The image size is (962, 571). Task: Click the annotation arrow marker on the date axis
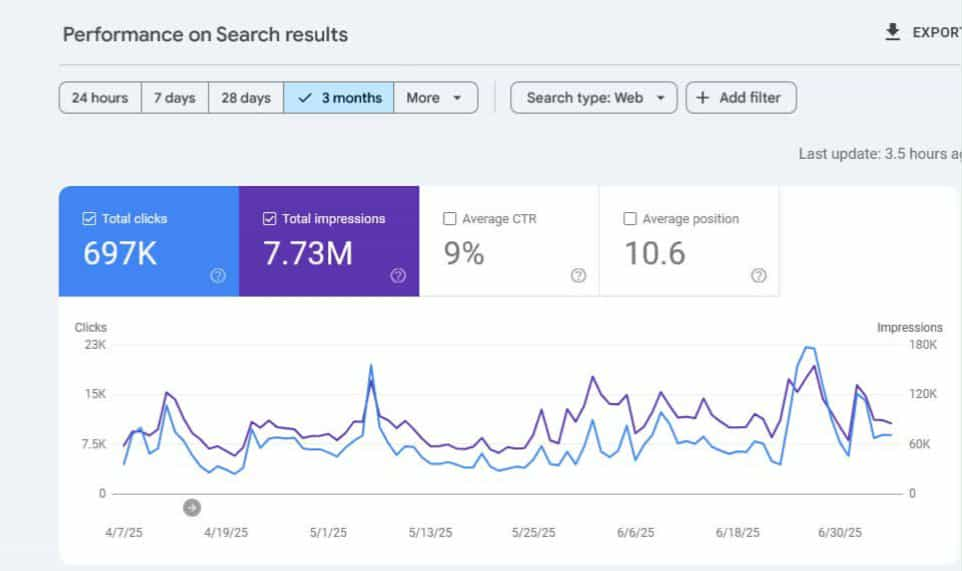coord(192,508)
